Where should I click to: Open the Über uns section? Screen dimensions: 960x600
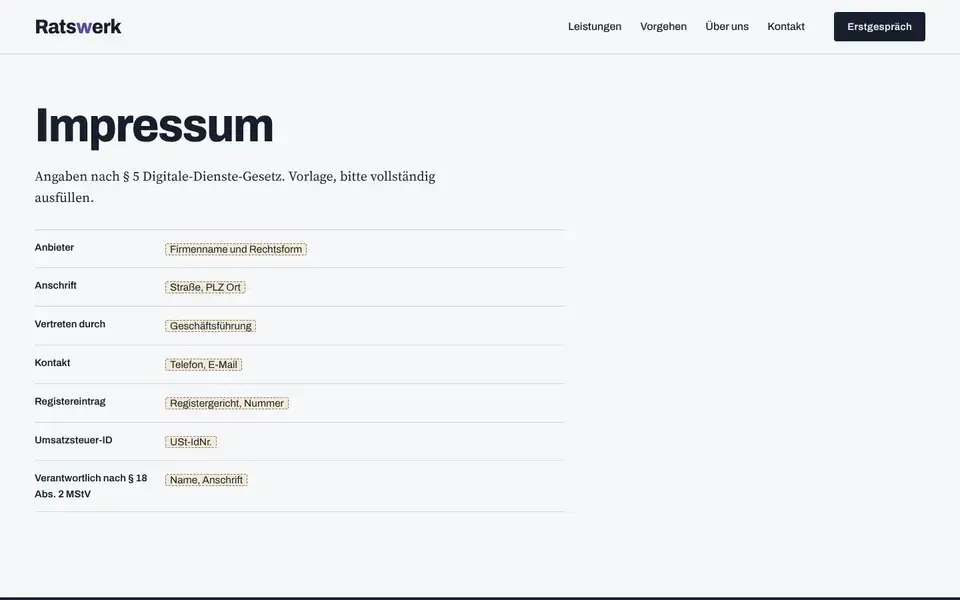click(x=727, y=26)
